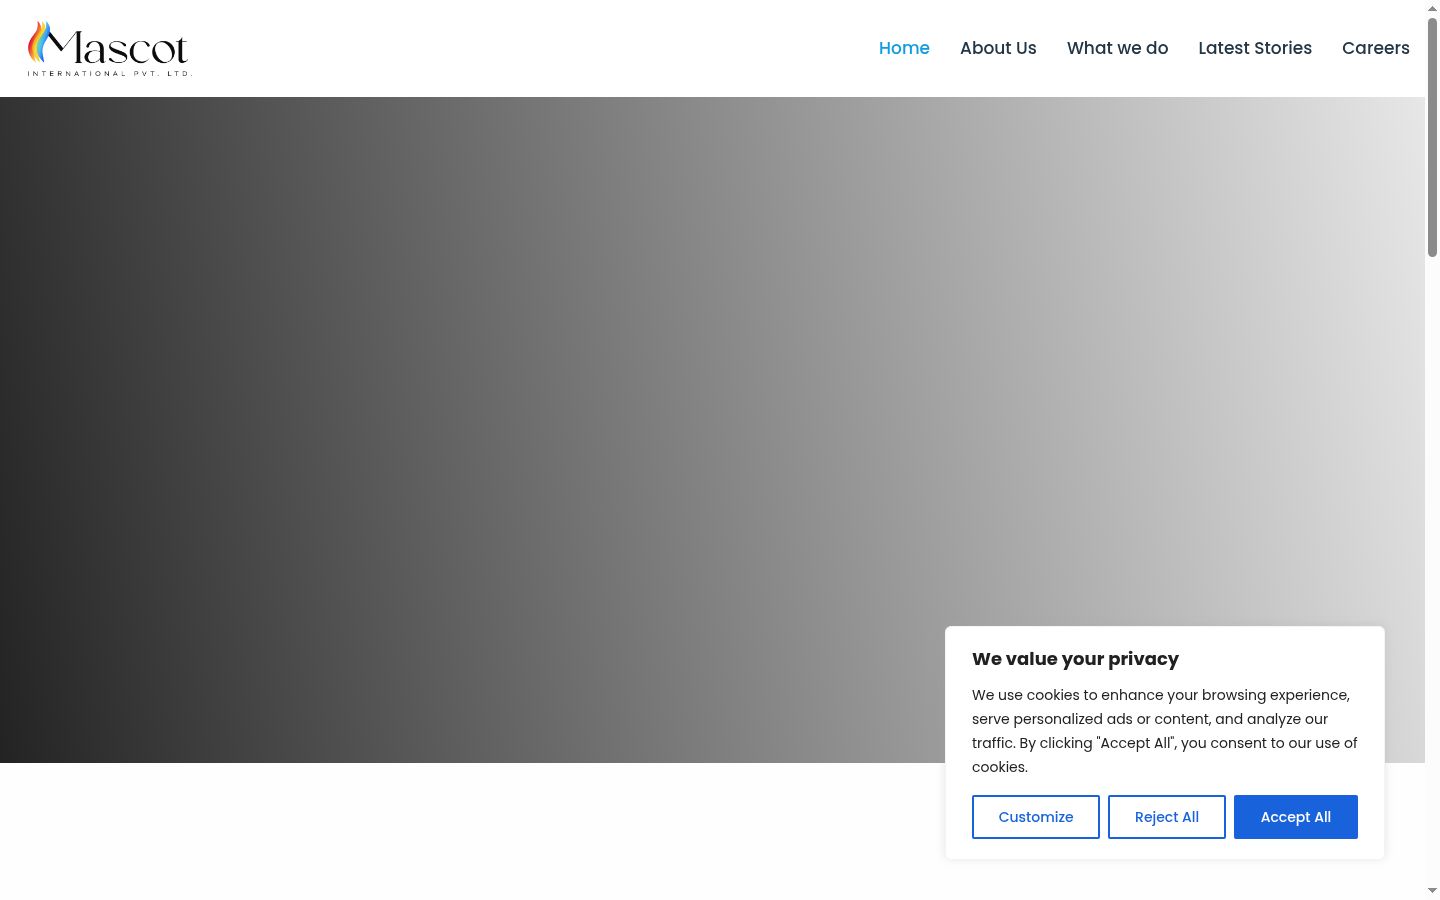The width and height of the screenshot is (1440, 900).
Task: Accept all cookies
Action: tap(1296, 817)
